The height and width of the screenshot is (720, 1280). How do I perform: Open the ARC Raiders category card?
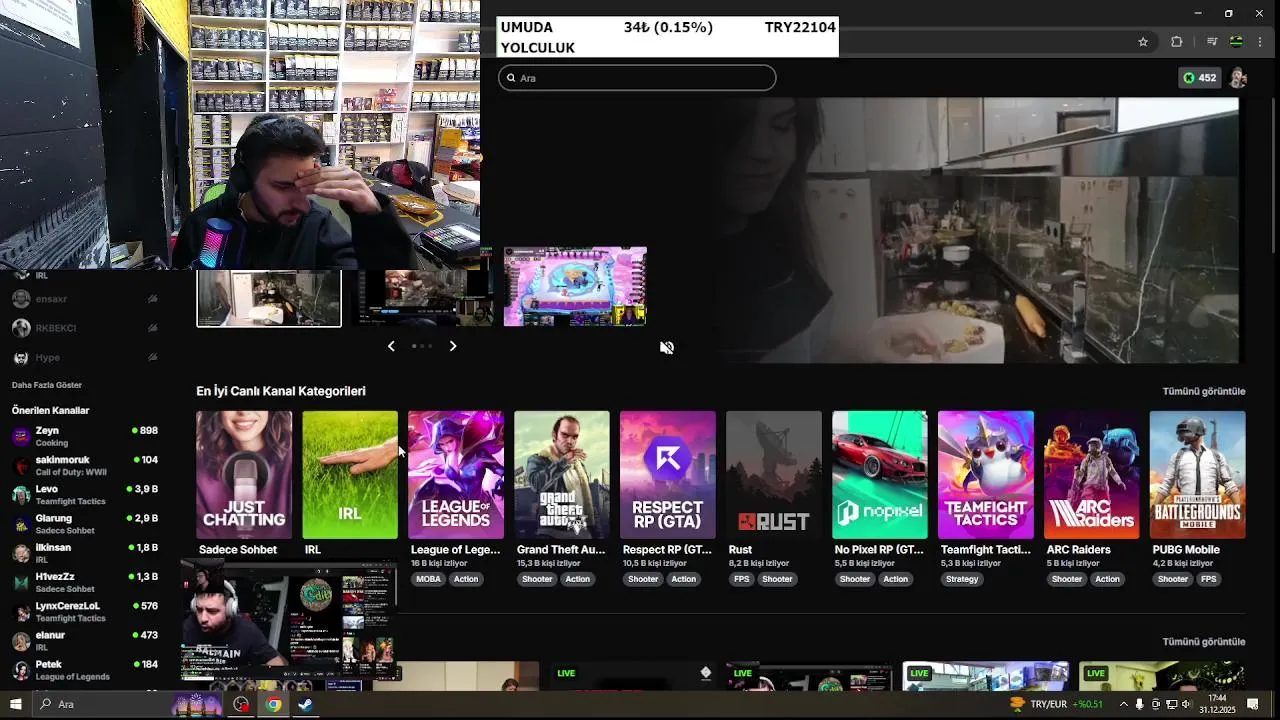click(1092, 475)
